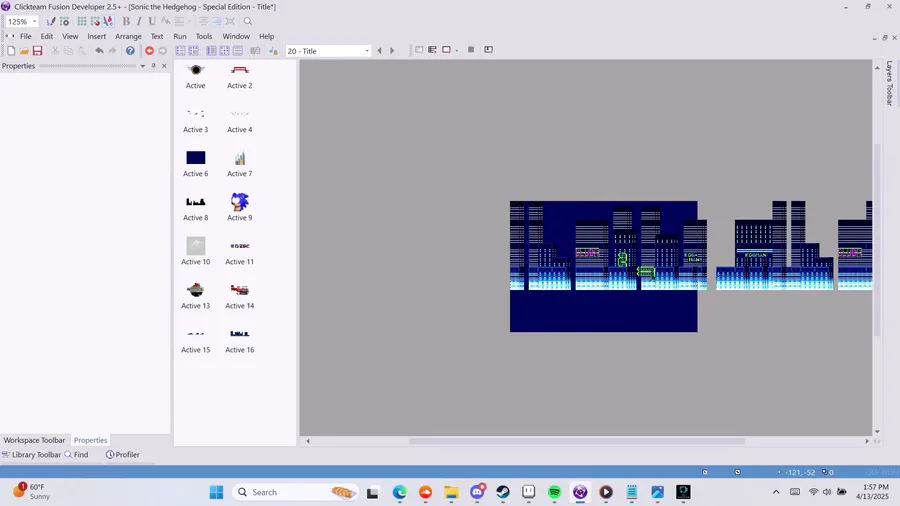Click the Open folder icon
The height and width of the screenshot is (506, 900).
coord(24,50)
